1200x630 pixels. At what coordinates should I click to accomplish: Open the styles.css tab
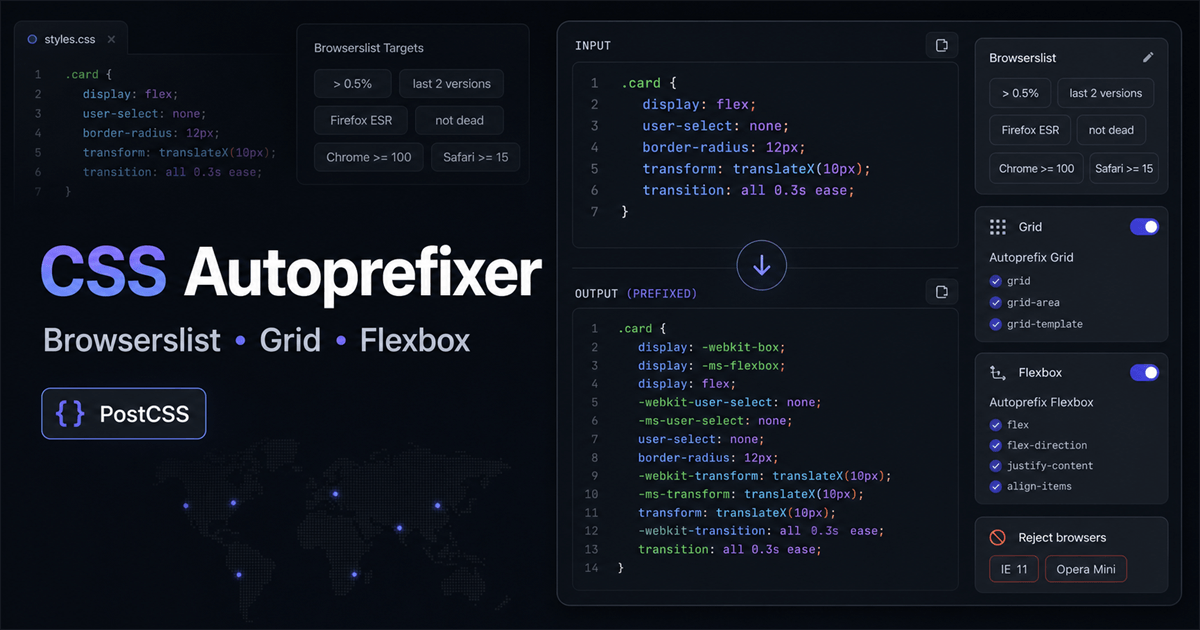click(72, 40)
